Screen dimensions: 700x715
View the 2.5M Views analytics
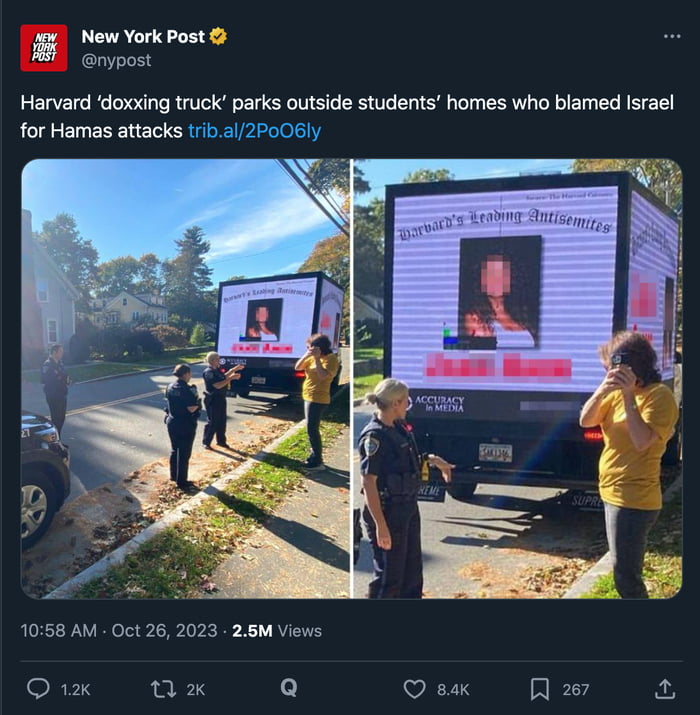point(277,631)
